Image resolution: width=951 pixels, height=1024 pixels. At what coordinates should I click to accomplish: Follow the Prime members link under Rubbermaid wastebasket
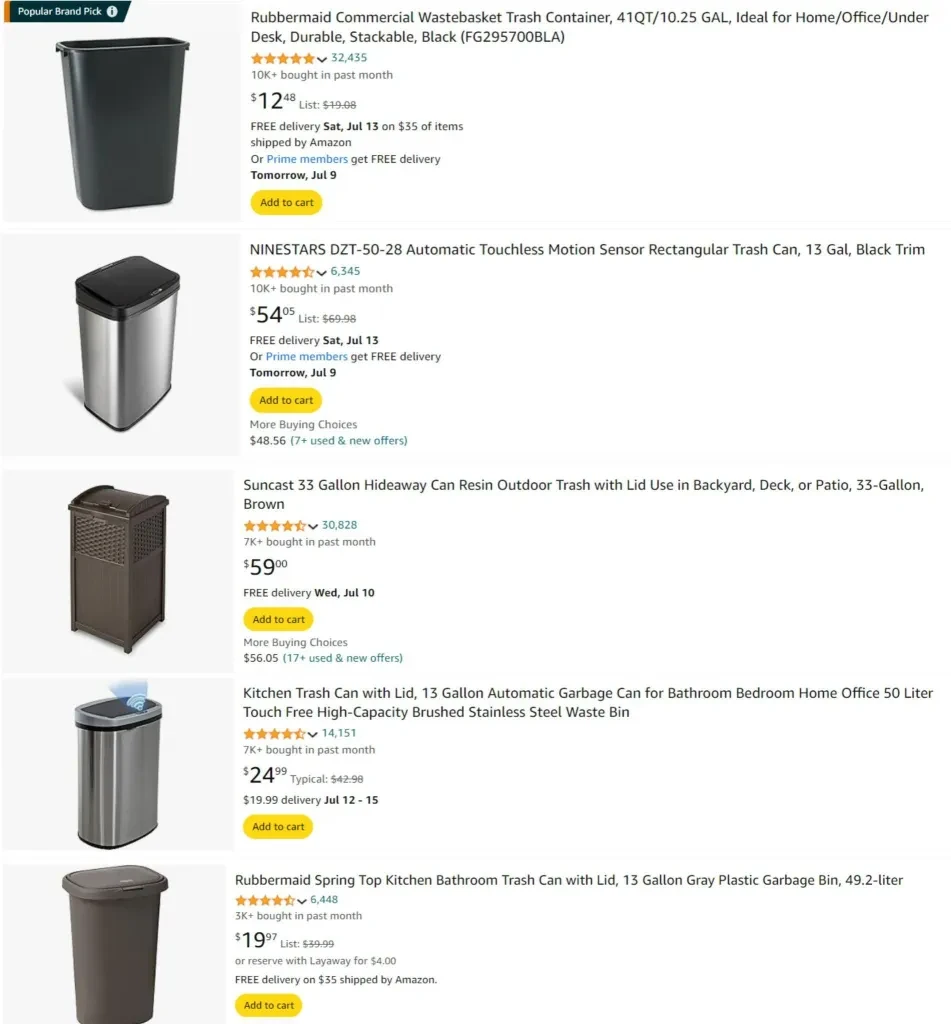pyautogui.click(x=307, y=159)
